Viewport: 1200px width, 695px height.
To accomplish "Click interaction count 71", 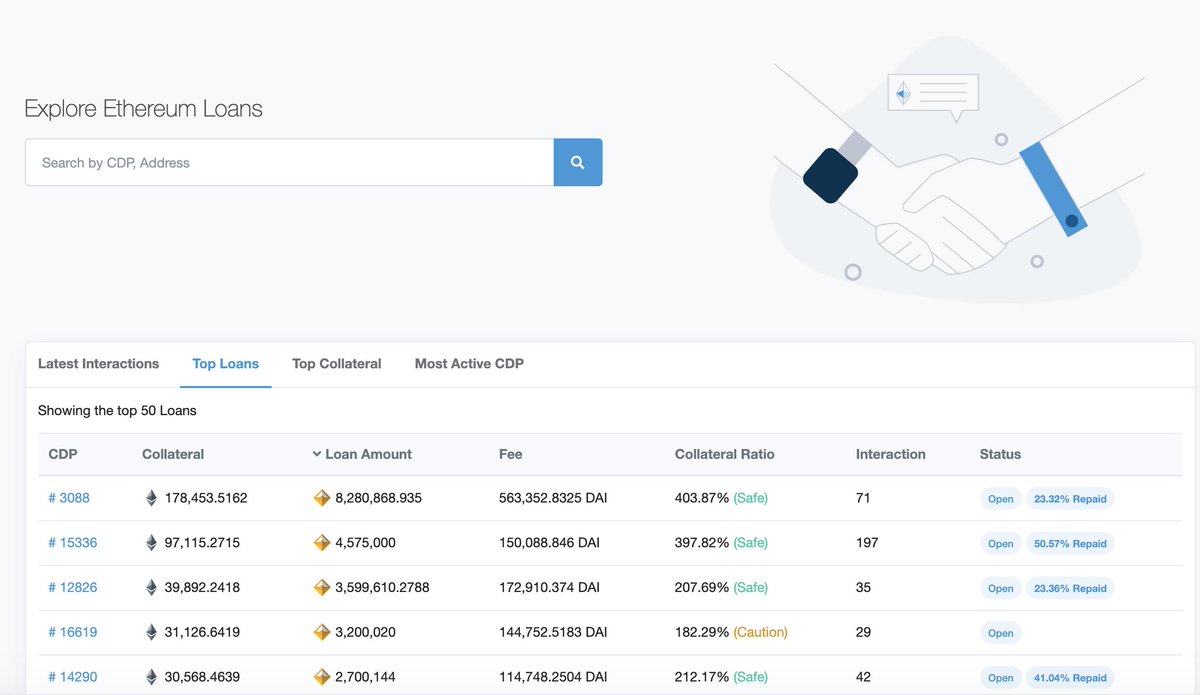I will coord(863,498).
